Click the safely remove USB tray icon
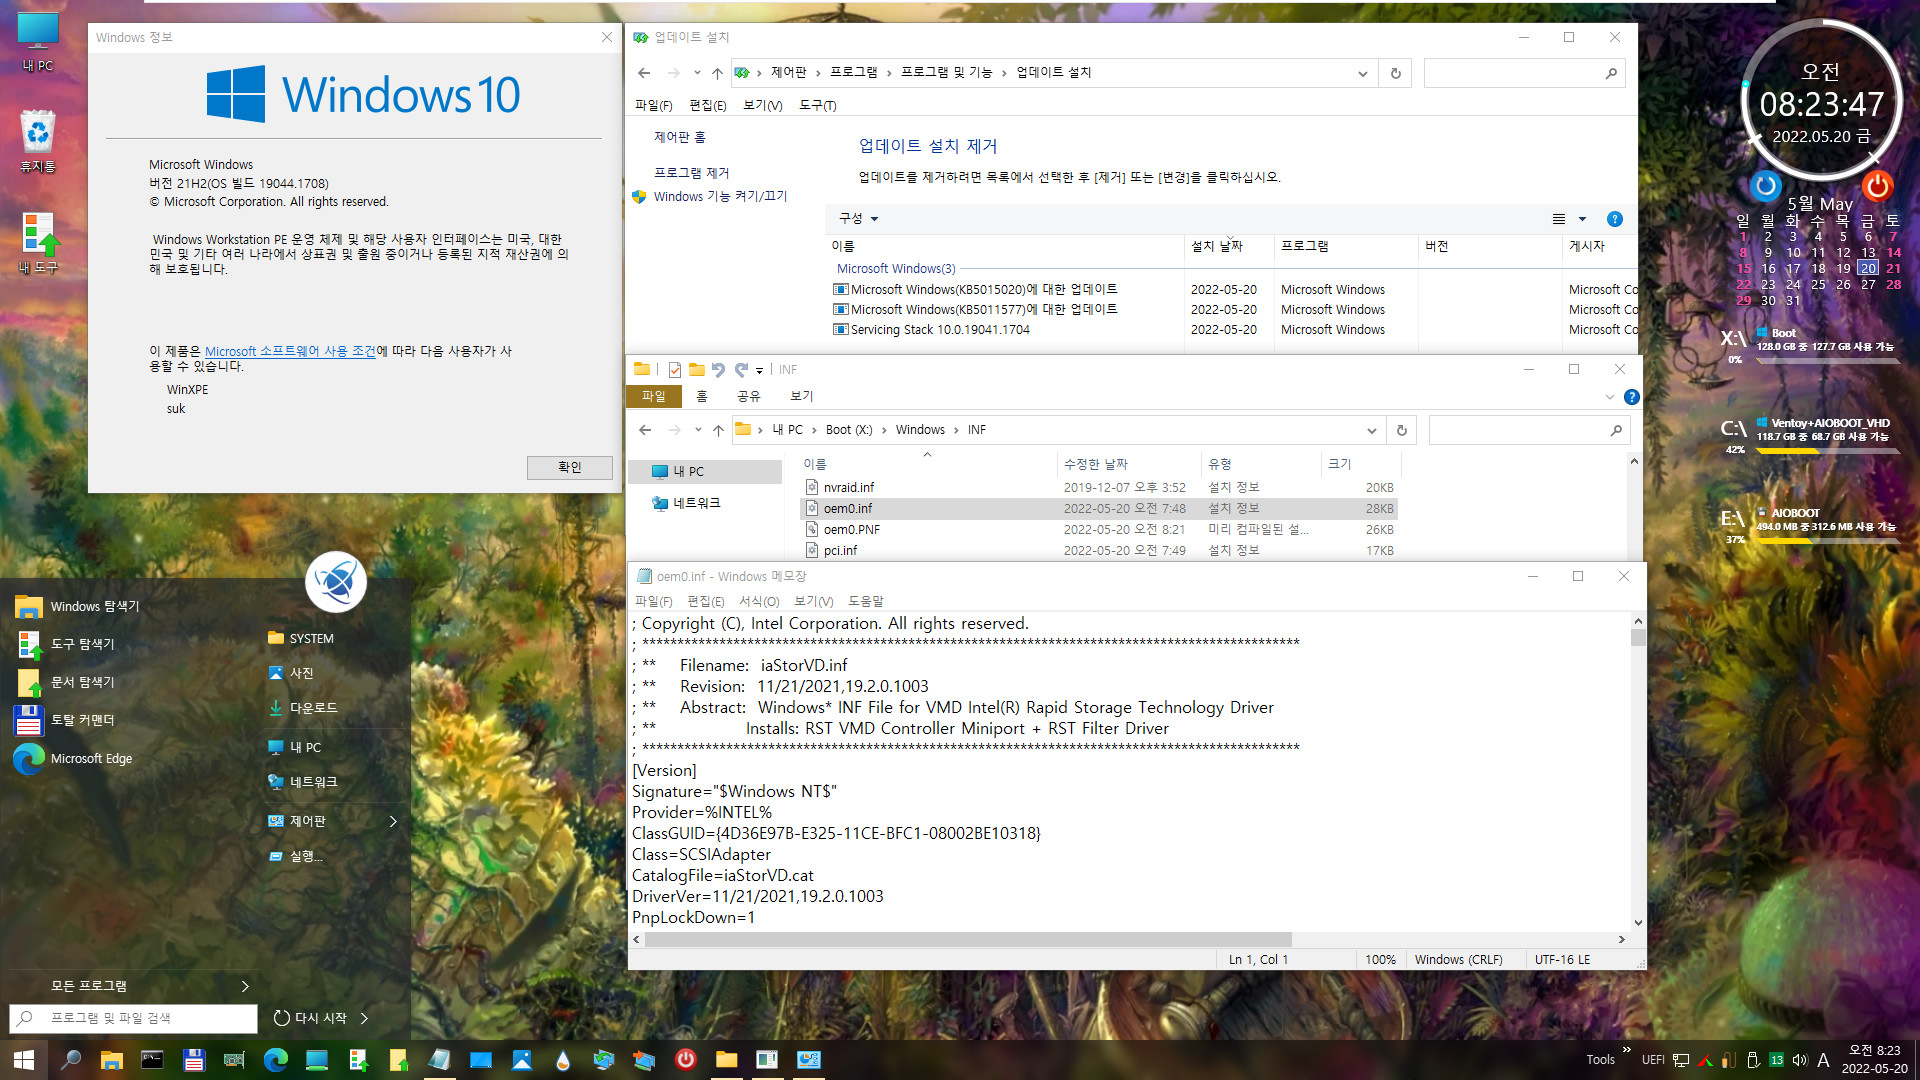This screenshot has width=1920, height=1080. click(x=1753, y=1060)
